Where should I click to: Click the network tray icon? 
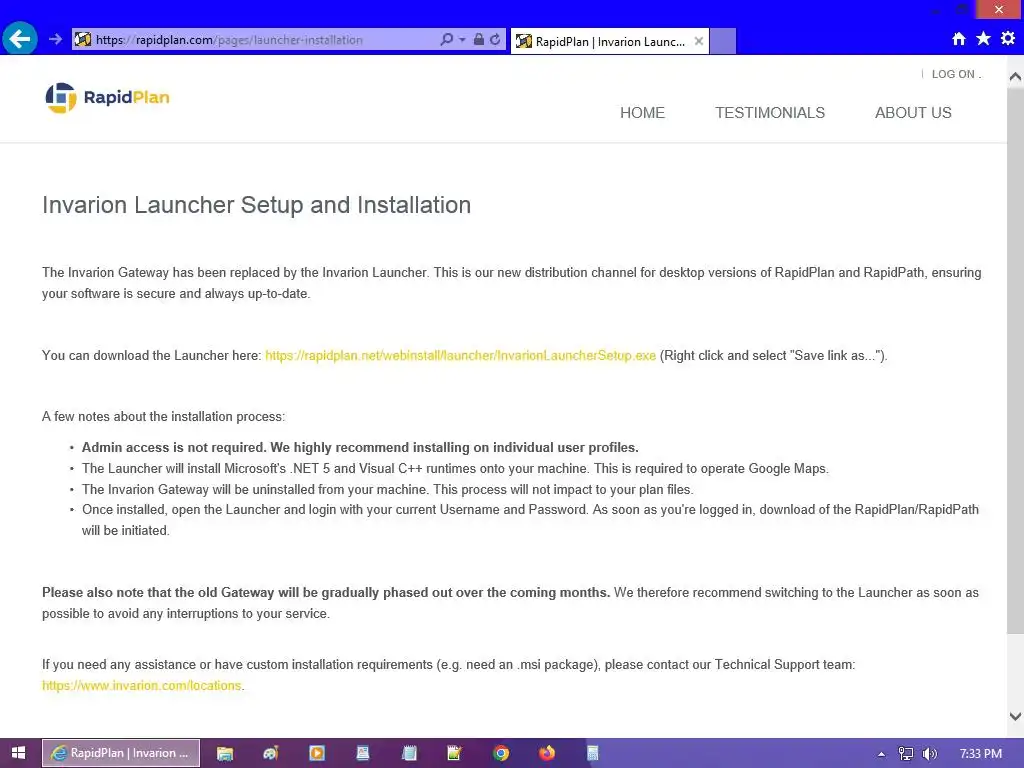pos(905,754)
